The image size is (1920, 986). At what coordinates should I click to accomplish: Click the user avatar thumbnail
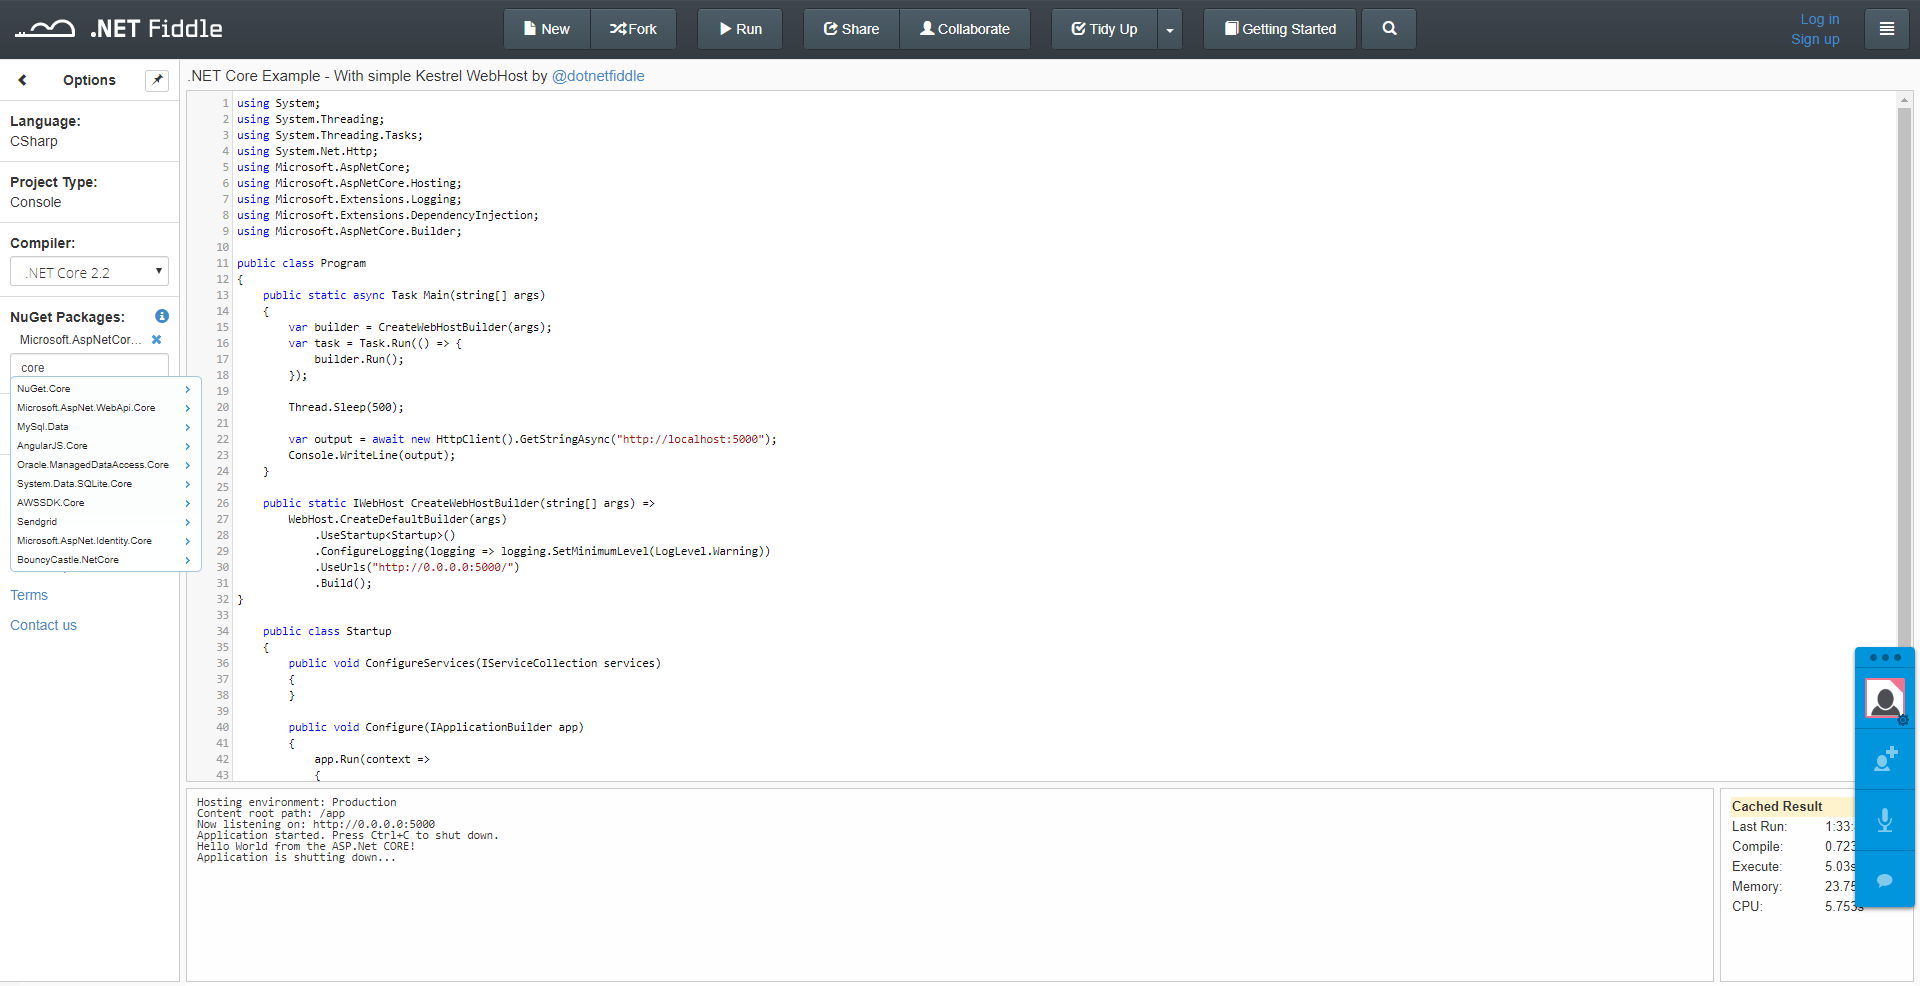pyautogui.click(x=1885, y=699)
